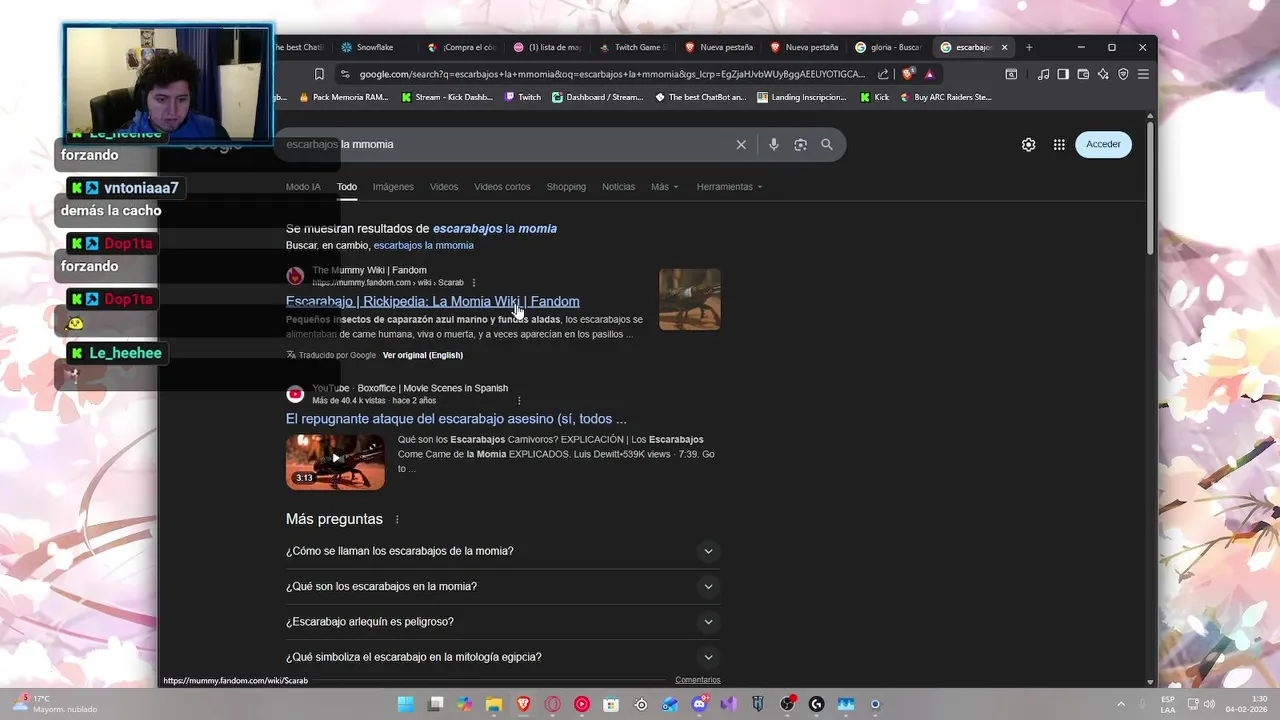Select the Modo IA search tab
The width and height of the screenshot is (1280, 720).
pyautogui.click(x=303, y=187)
